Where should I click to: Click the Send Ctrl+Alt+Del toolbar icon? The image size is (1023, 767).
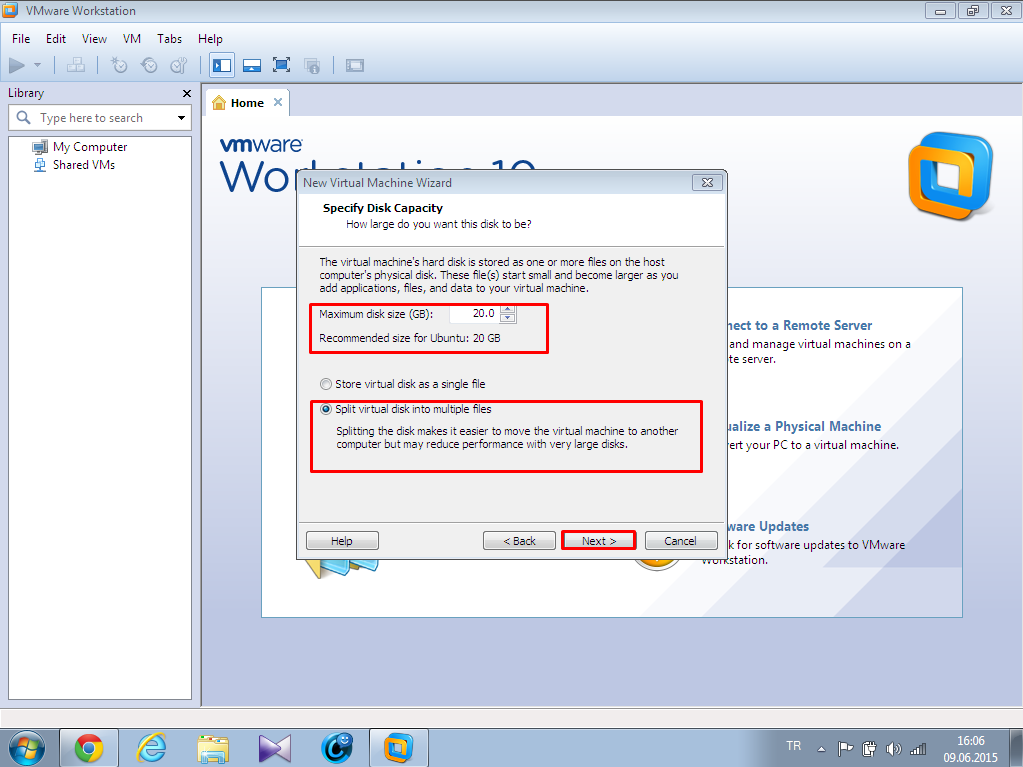click(76, 65)
